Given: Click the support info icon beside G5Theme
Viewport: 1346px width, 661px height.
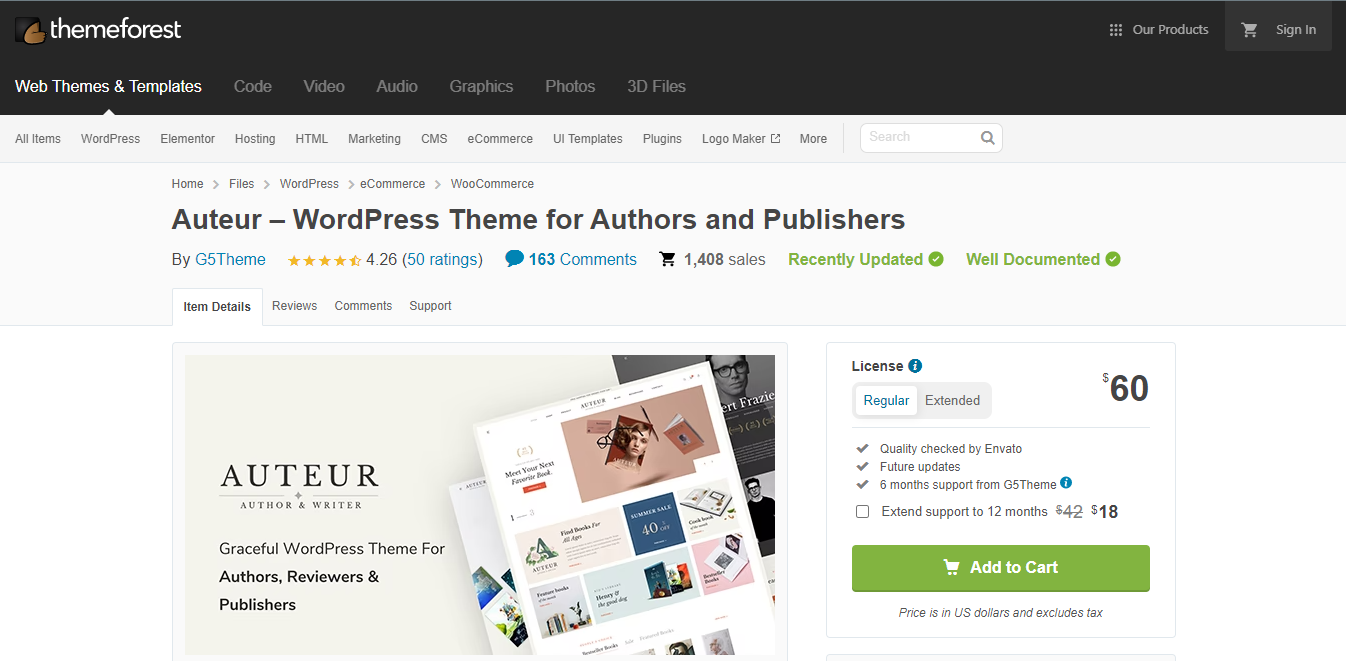Looking at the screenshot, I should (1066, 483).
